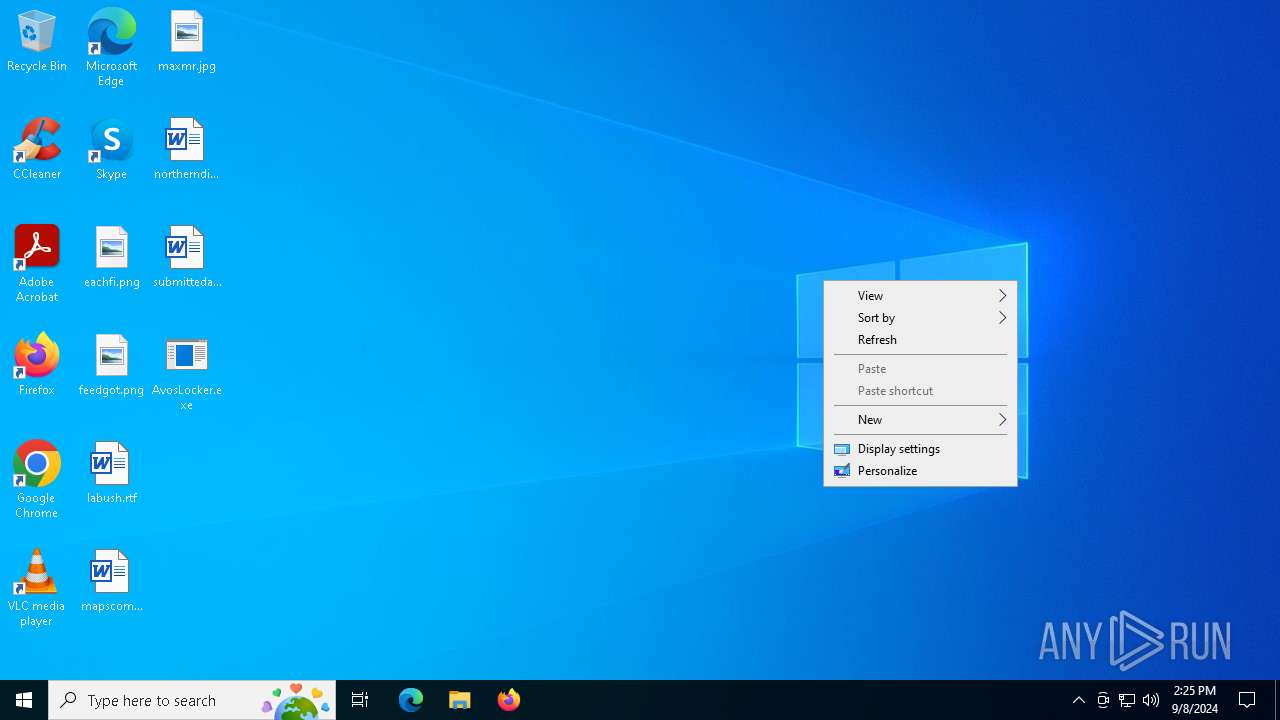Select the eachfi.png image file
The image size is (1280, 720).
(x=111, y=258)
